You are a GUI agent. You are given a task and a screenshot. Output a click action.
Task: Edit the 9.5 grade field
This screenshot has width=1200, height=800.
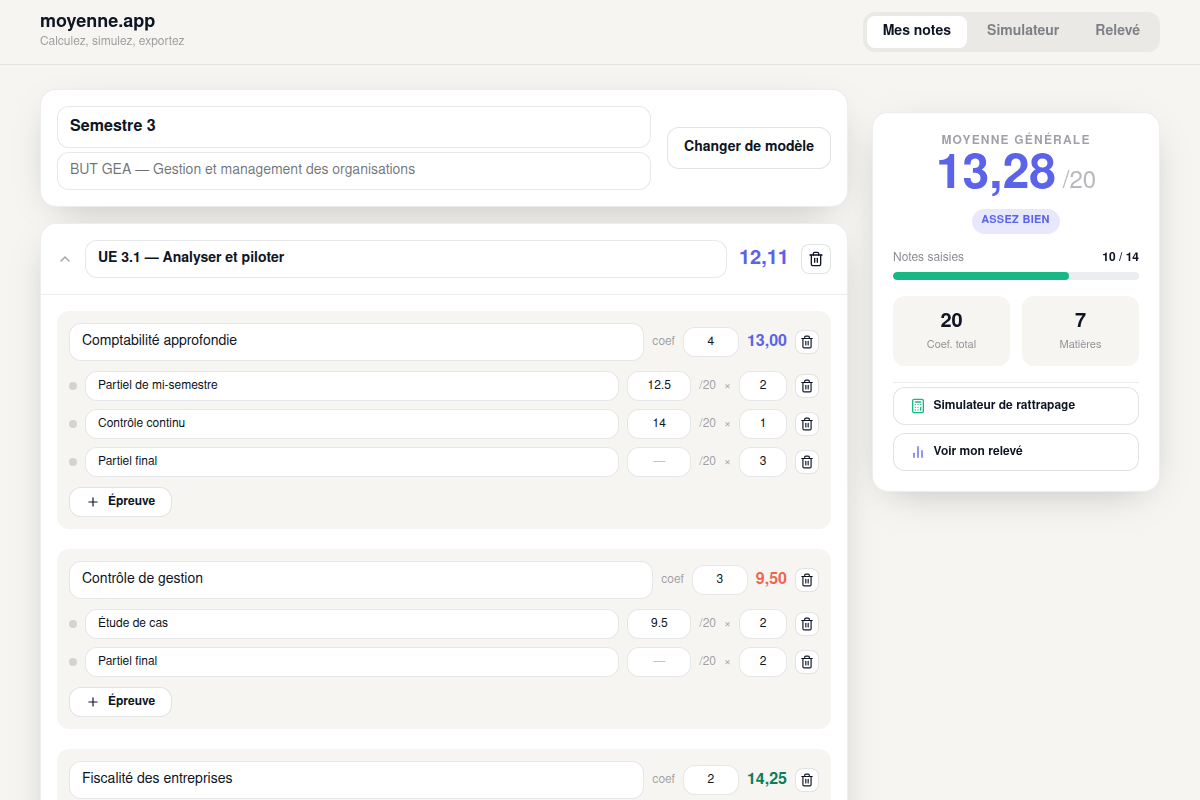[659, 624]
